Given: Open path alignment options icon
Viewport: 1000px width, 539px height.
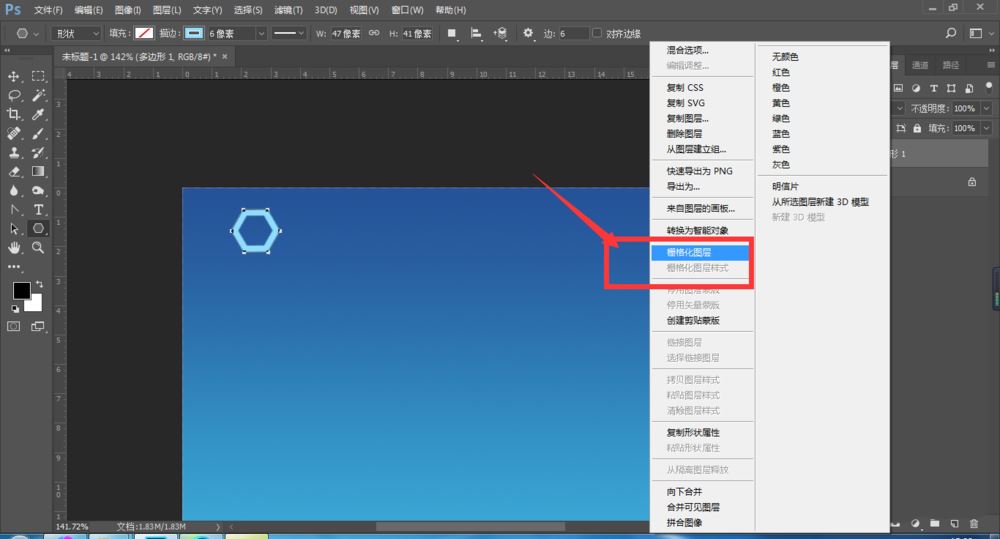Looking at the screenshot, I should click(x=476, y=33).
